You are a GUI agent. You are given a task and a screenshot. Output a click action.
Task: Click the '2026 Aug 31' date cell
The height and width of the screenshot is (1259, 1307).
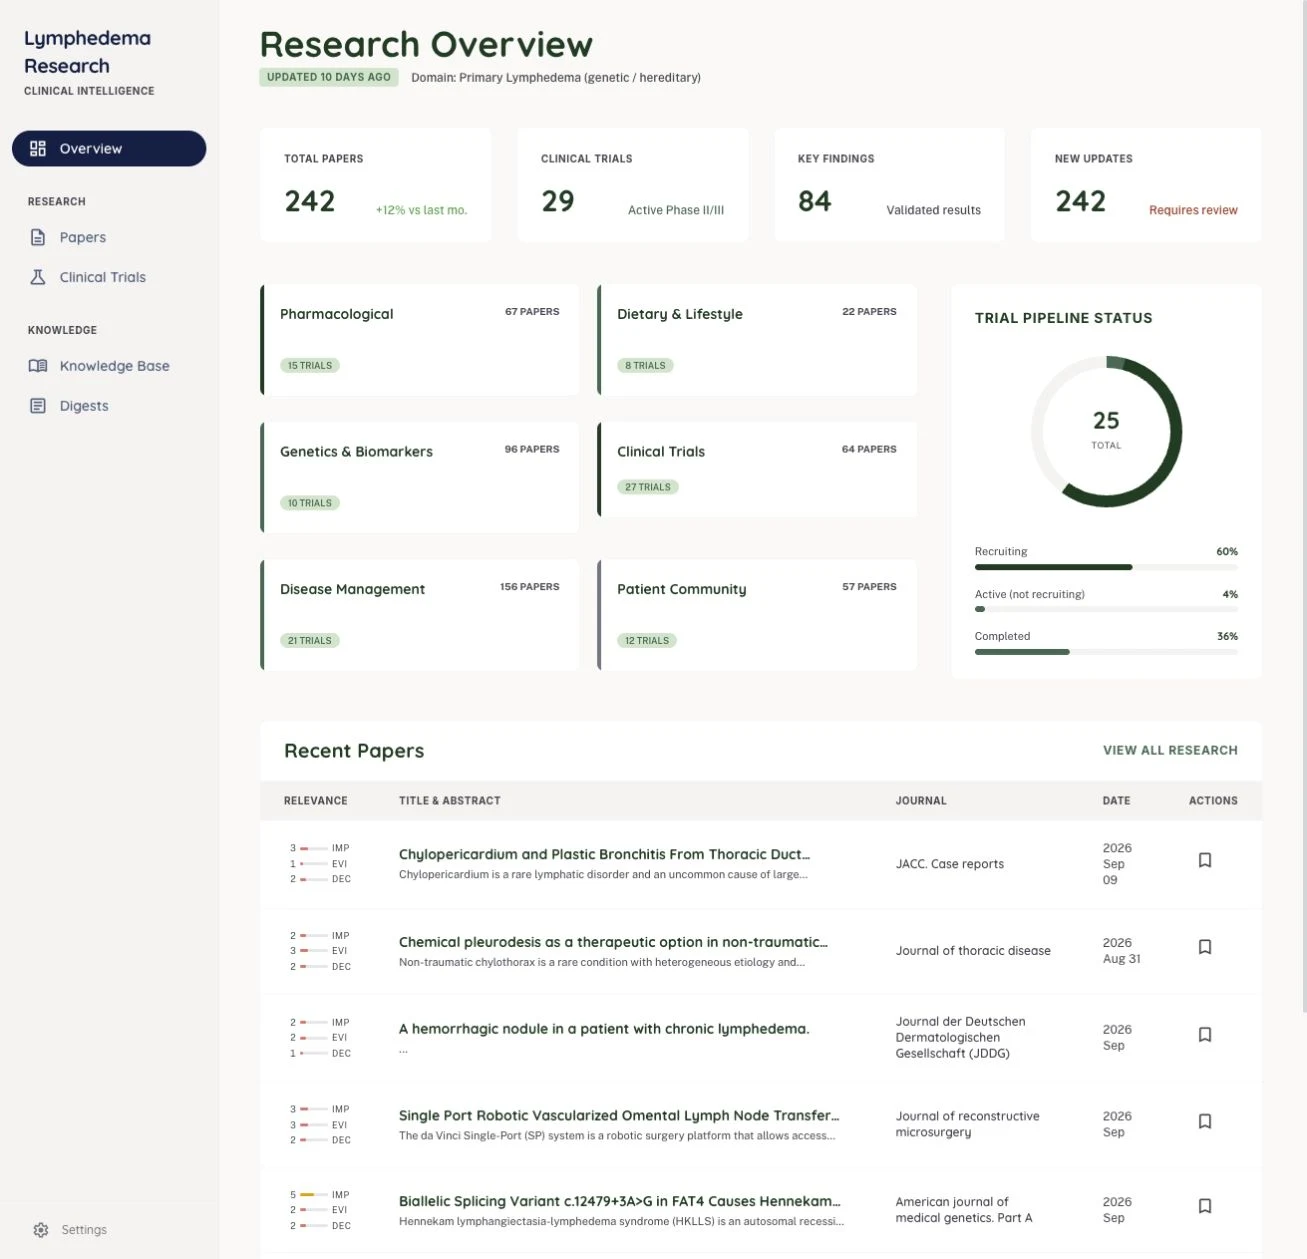coord(1121,951)
